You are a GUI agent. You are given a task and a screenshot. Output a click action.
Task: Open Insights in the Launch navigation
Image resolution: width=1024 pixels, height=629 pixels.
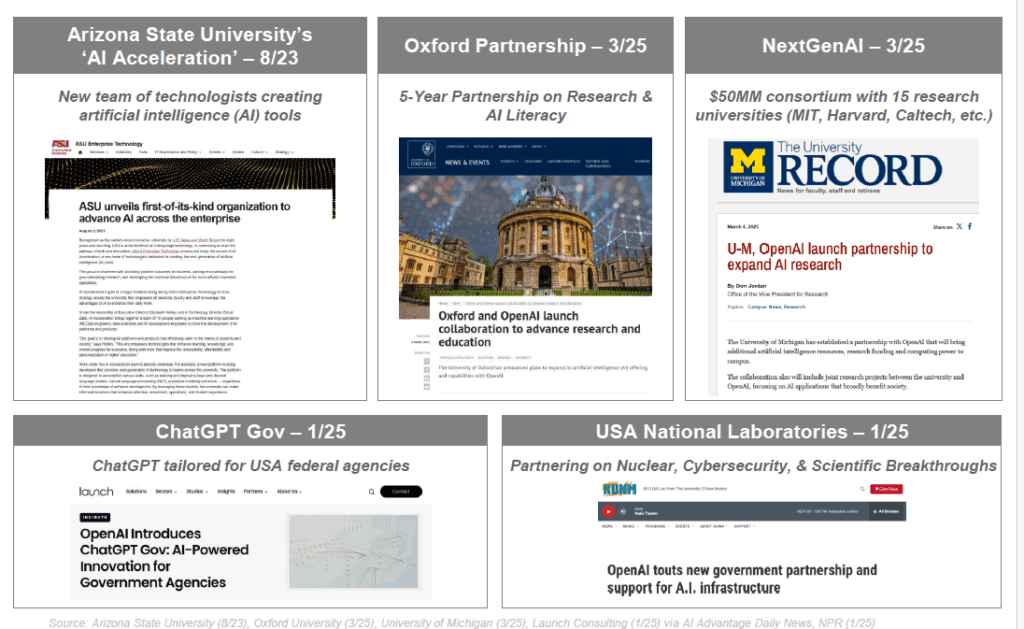pyautogui.click(x=226, y=491)
